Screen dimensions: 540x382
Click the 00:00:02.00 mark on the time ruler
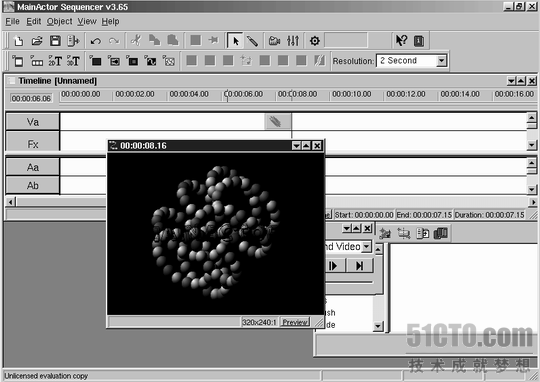click(135, 94)
